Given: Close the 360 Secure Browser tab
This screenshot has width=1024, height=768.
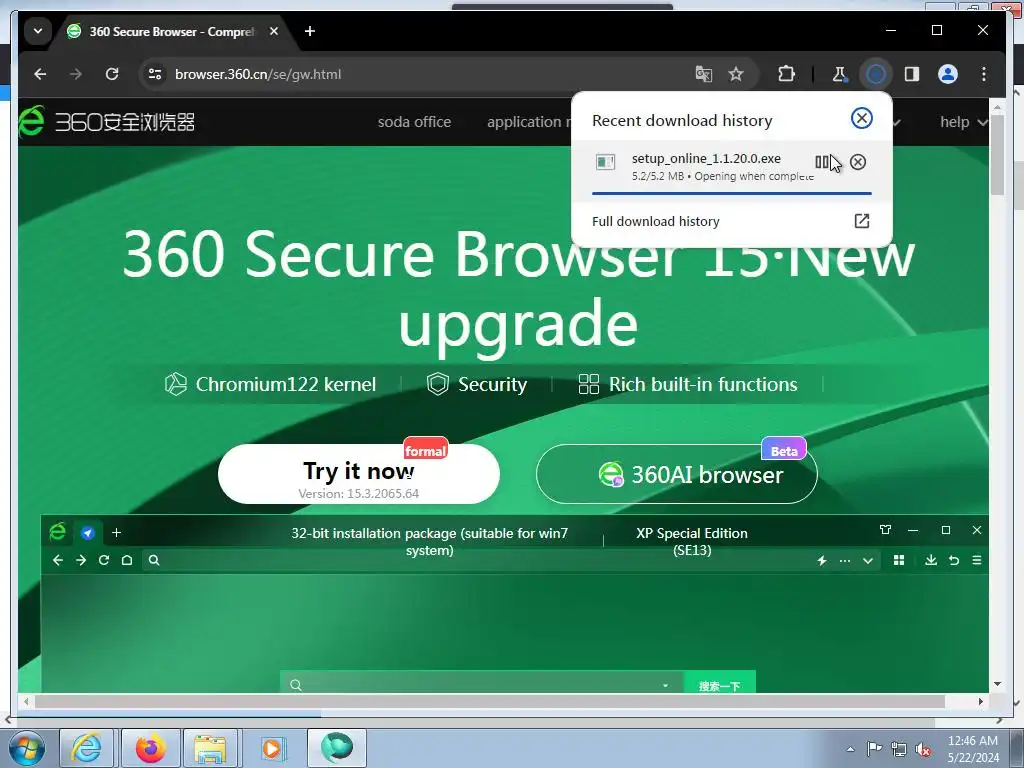Looking at the screenshot, I should [x=274, y=31].
